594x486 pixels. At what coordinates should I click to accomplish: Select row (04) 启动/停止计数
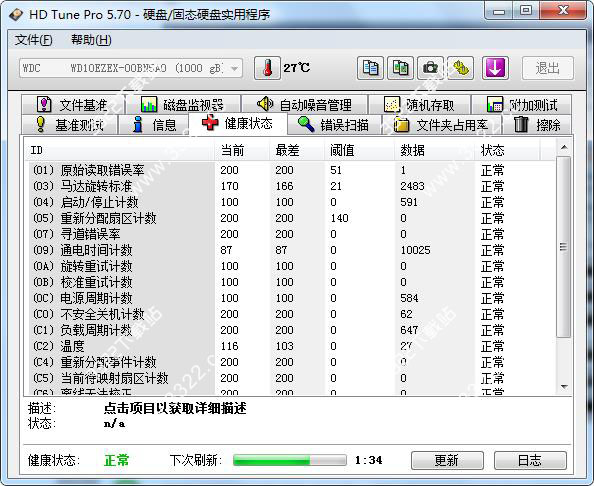[292, 202]
